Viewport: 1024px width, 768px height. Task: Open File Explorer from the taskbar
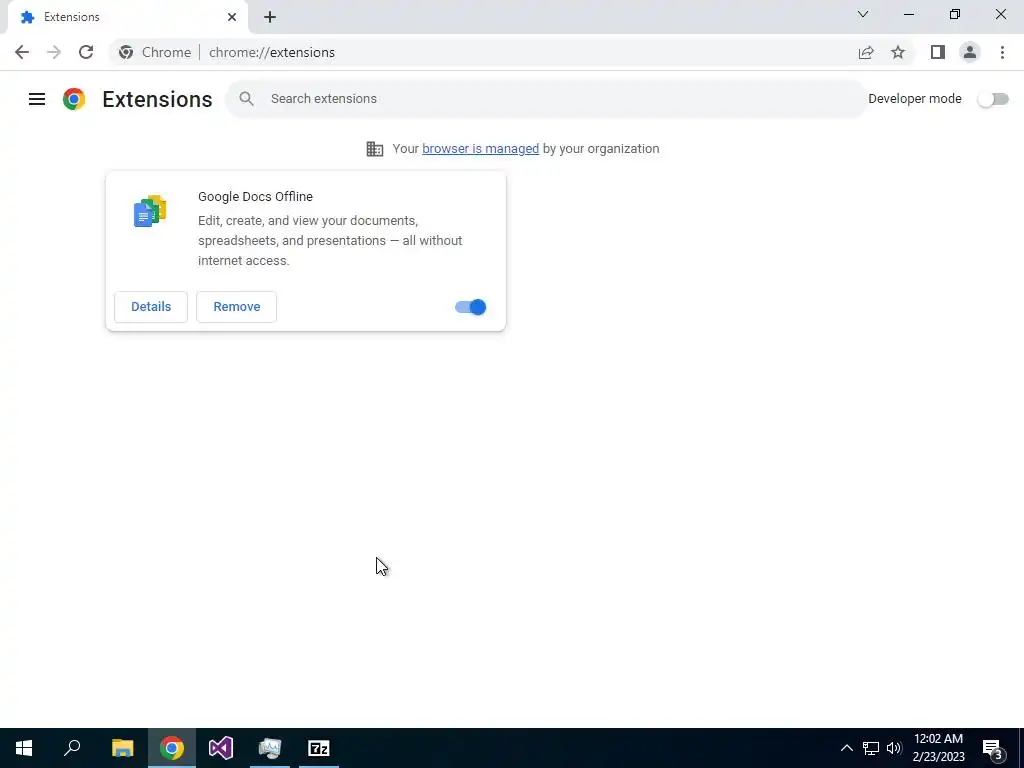[122, 748]
